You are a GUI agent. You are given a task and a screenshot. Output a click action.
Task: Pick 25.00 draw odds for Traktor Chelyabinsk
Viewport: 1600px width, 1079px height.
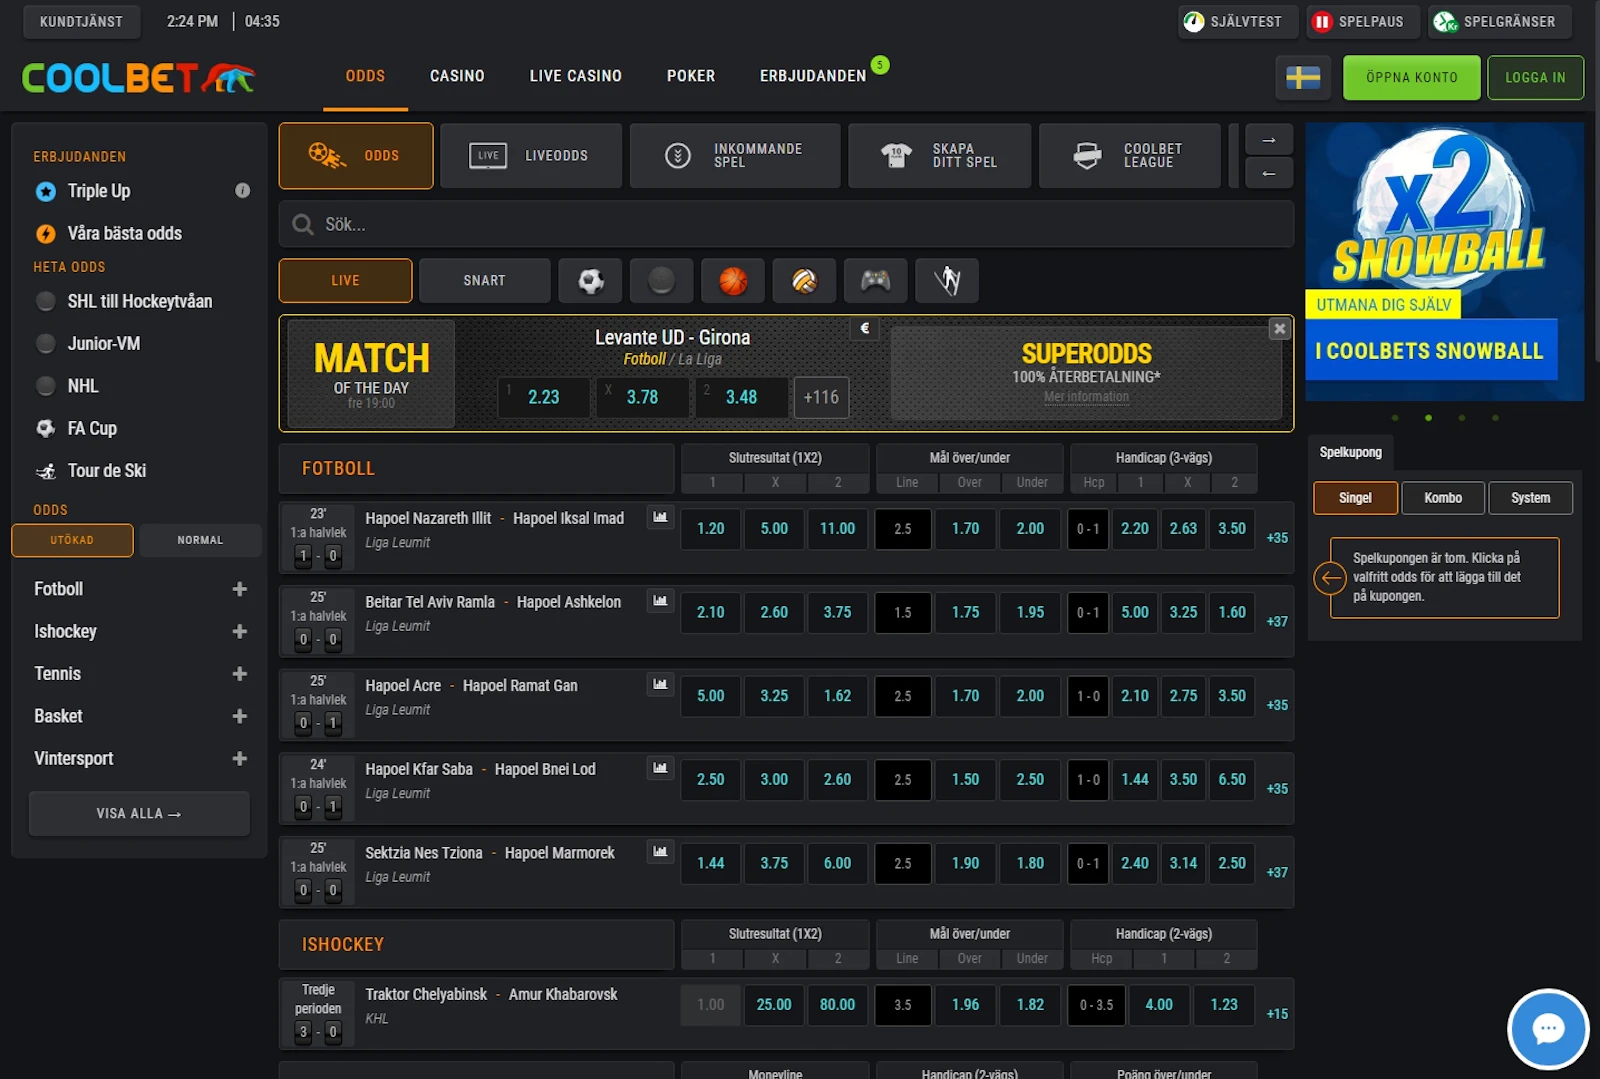pos(774,1005)
